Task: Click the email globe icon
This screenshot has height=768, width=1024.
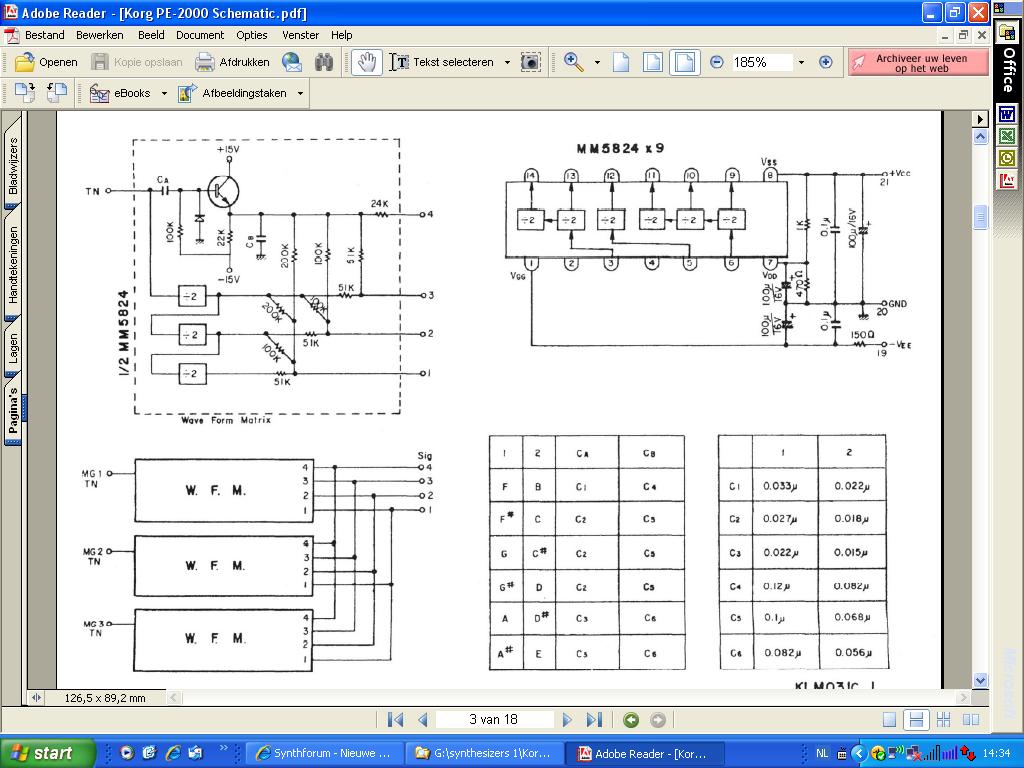Action: click(x=292, y=62)
